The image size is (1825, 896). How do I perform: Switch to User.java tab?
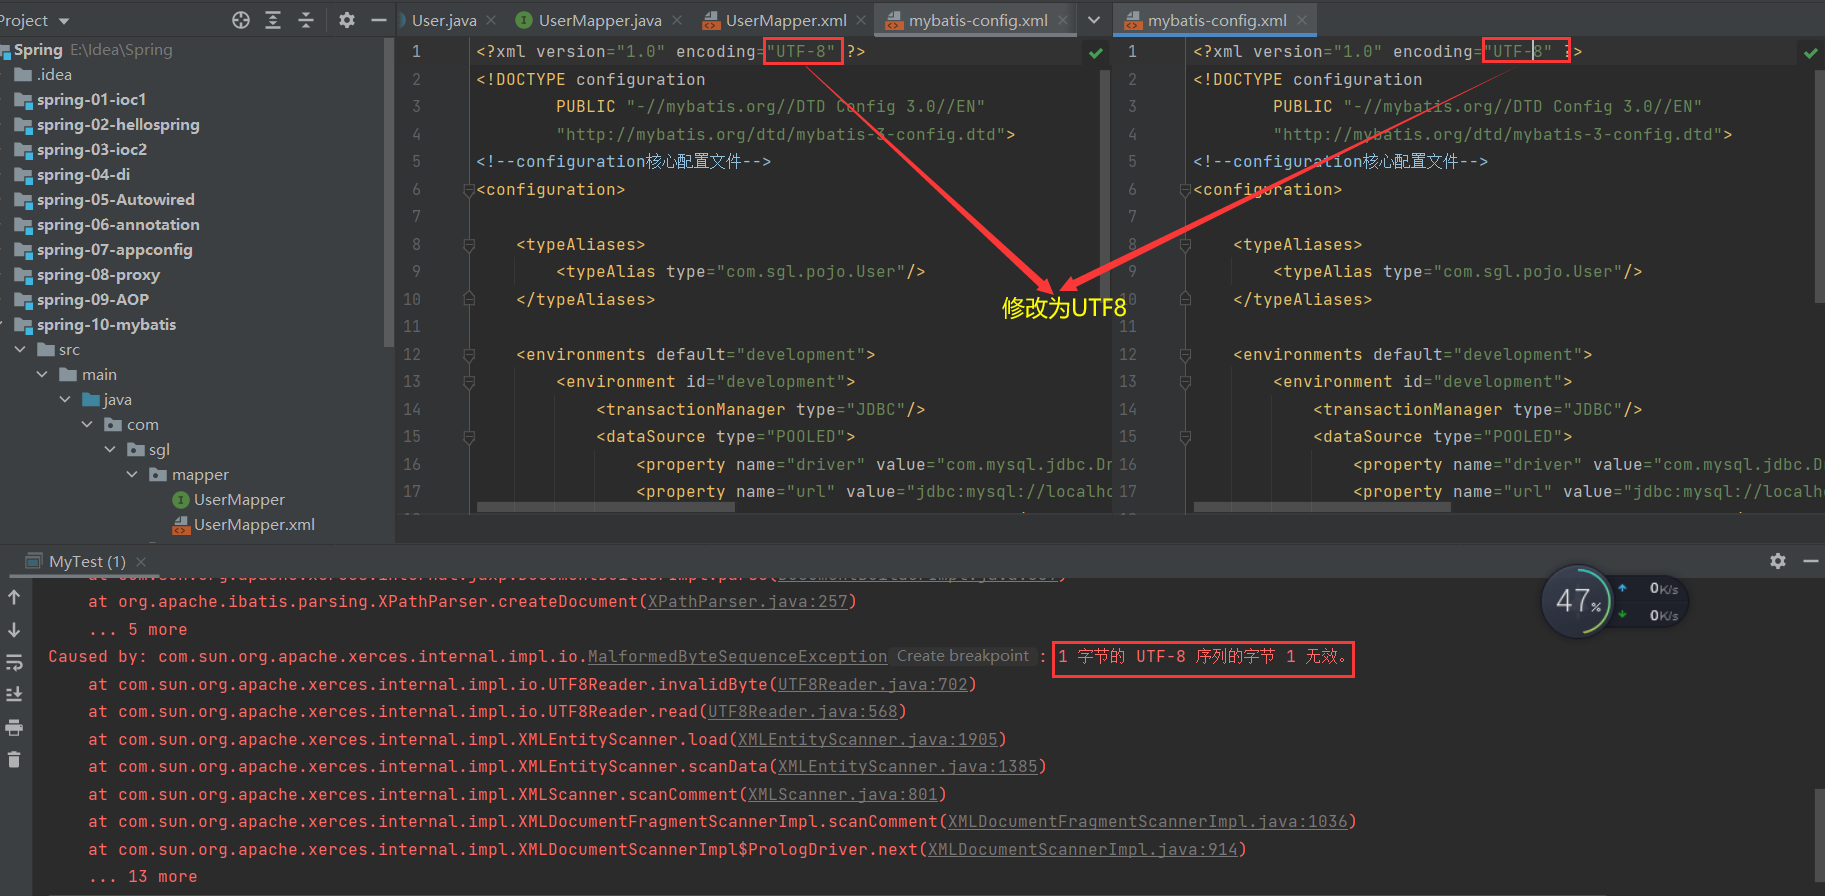click(444, 20)
